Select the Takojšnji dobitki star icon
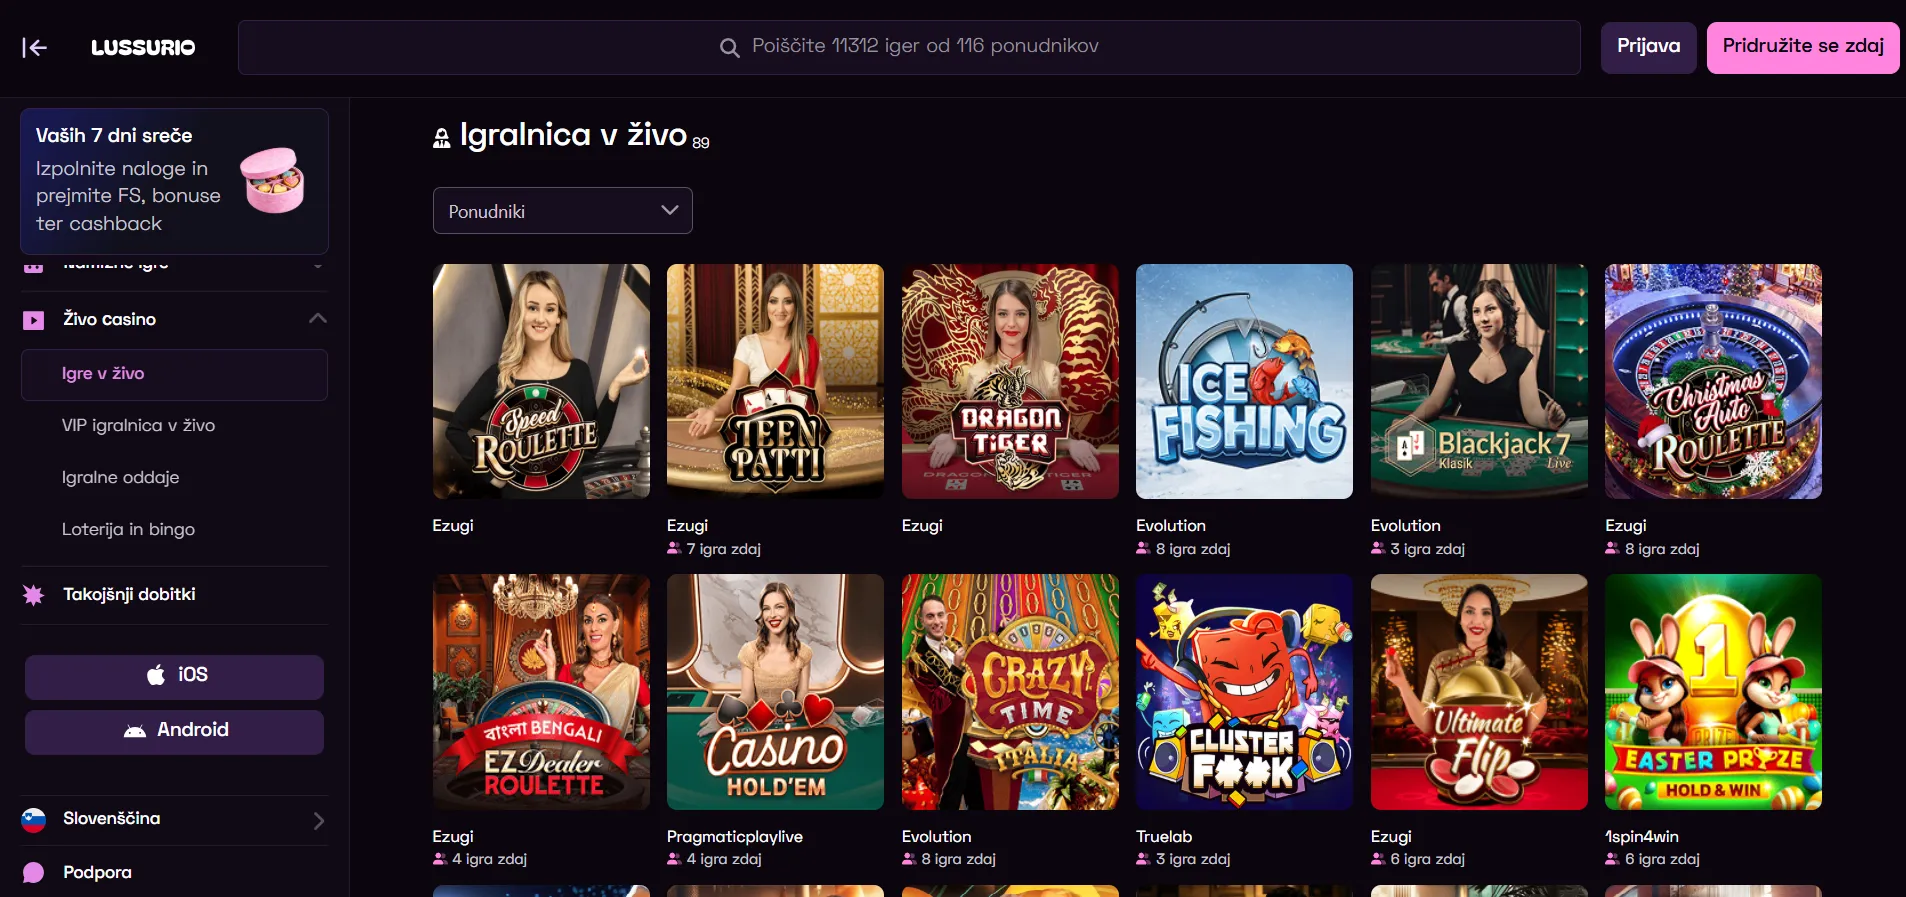 tap(33, 595)
